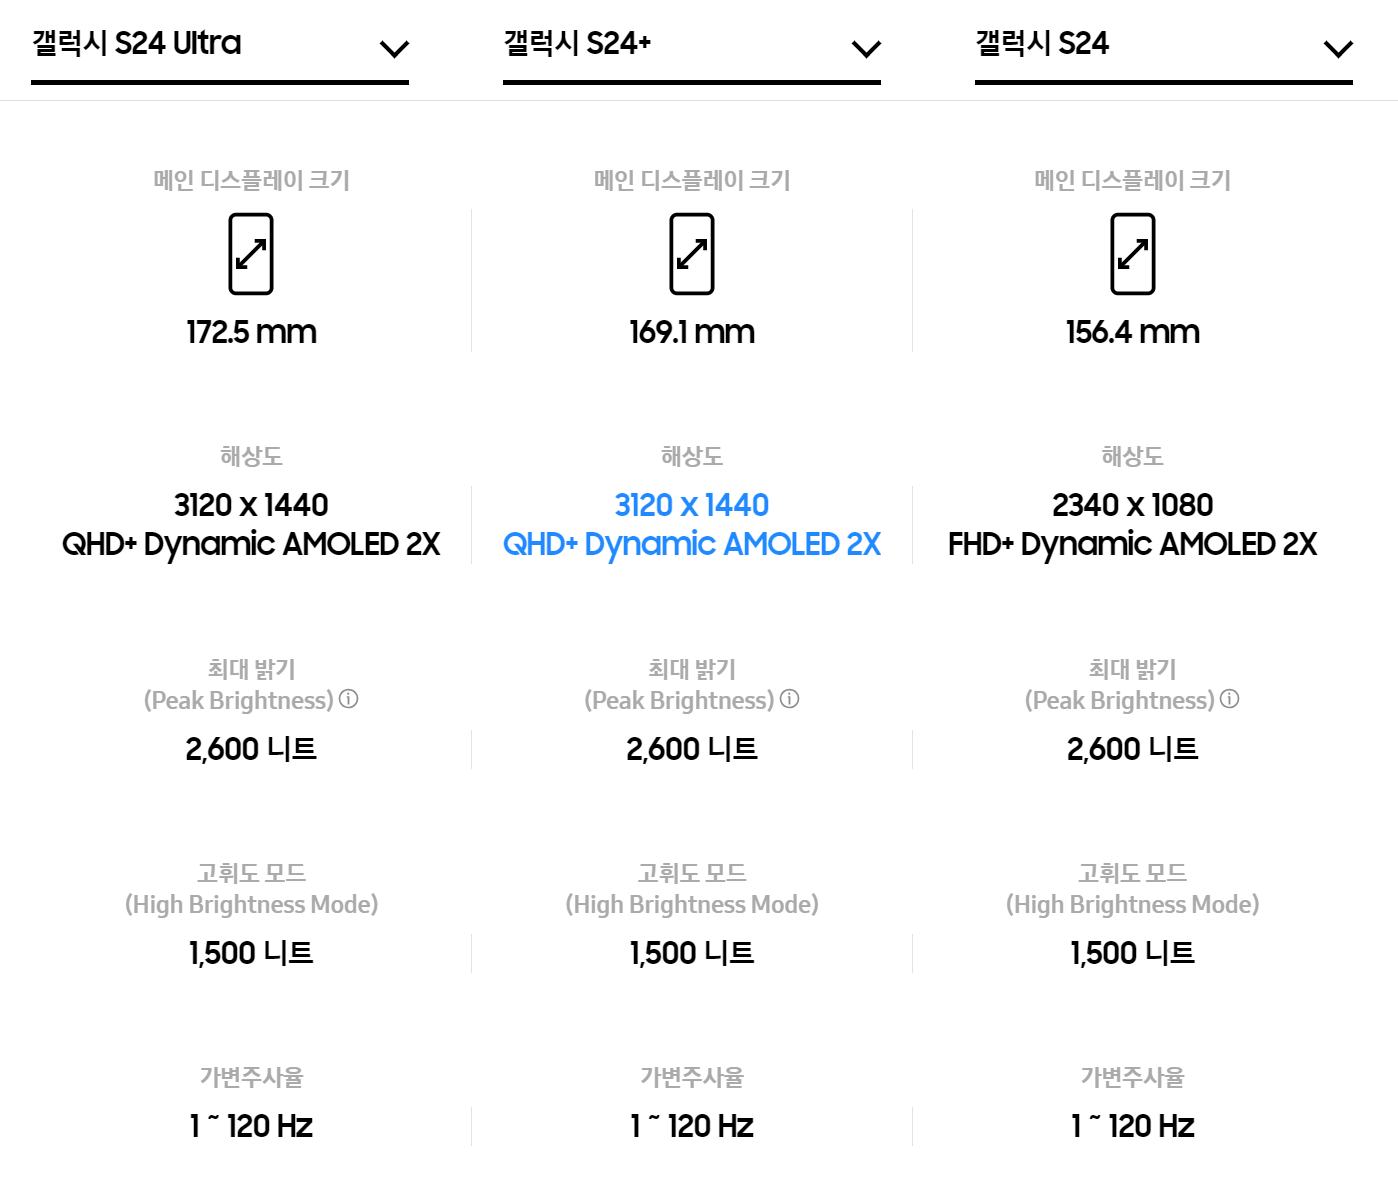
Task: Click the 해상도 label in the S24 Ultra column
Action: coord(251,457)
